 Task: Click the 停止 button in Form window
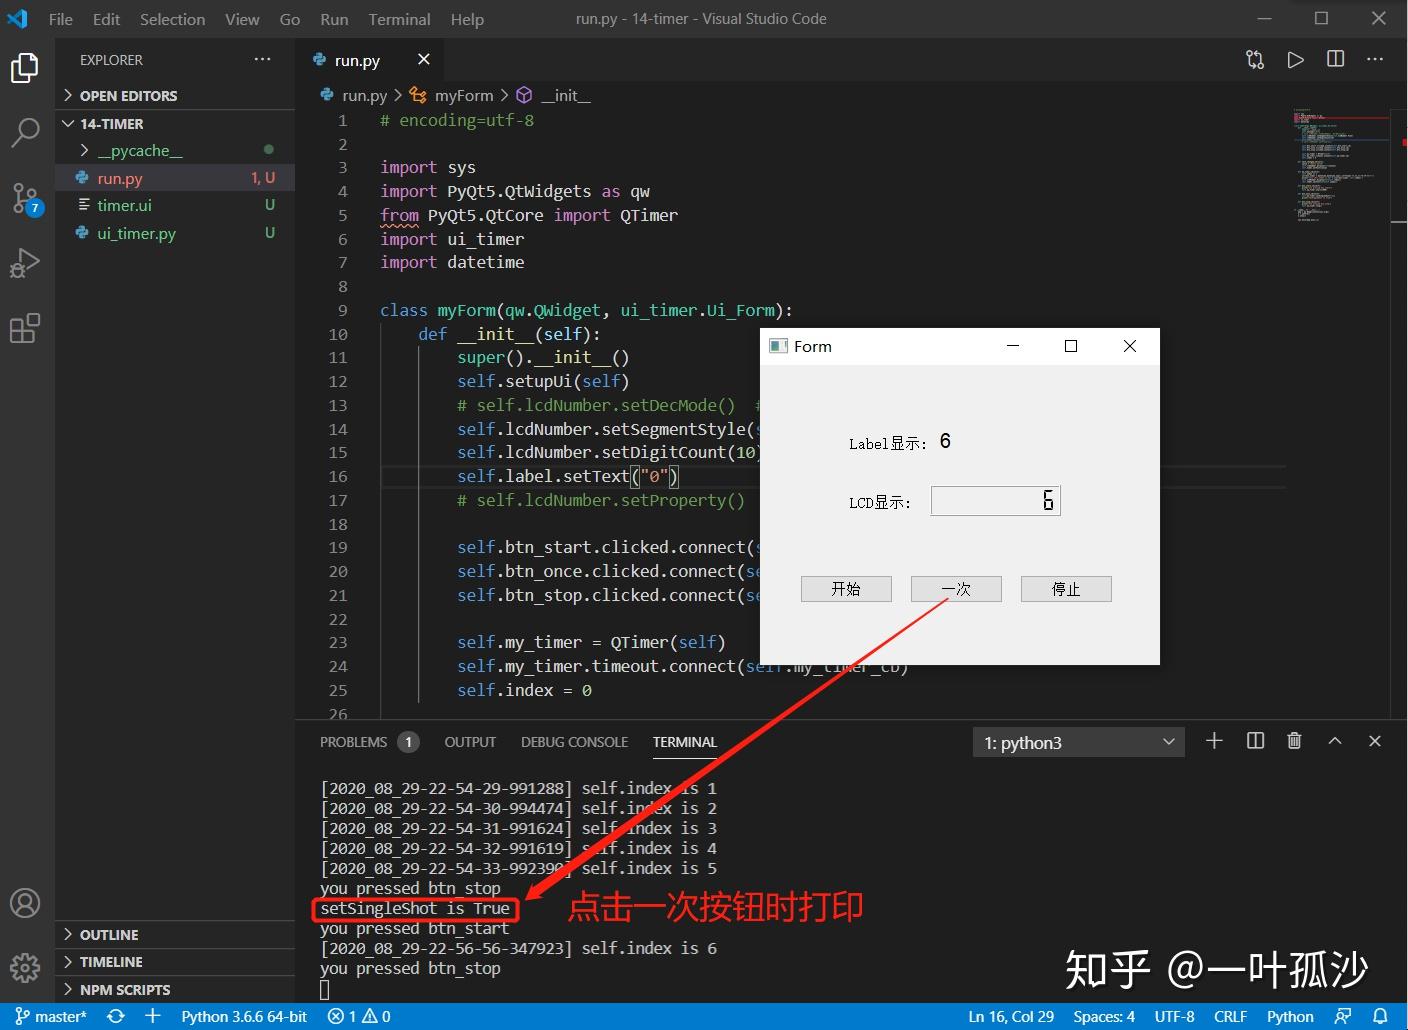click(x=1066, y=589)
